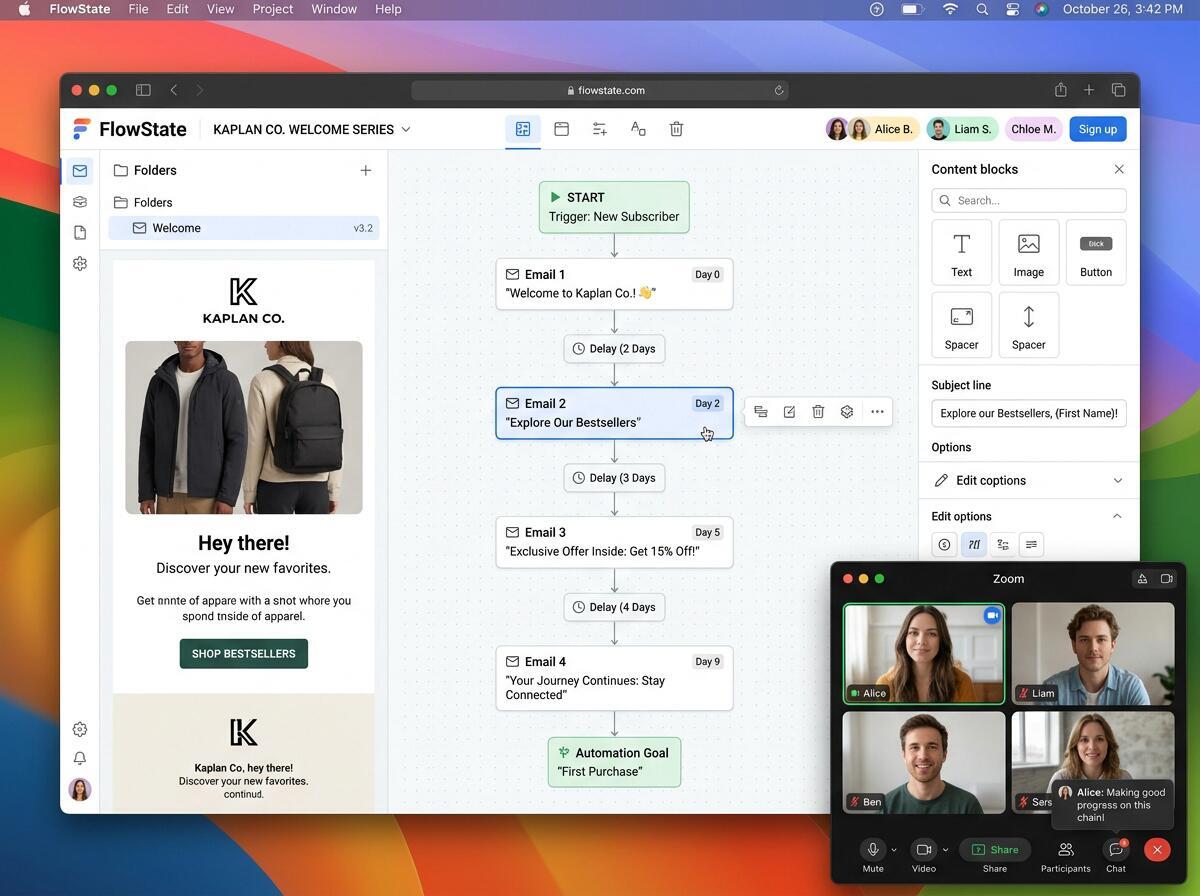Click Chloe M. collaborator chip
This screenshot has width=1200, height=896.
coord(1033,129)
